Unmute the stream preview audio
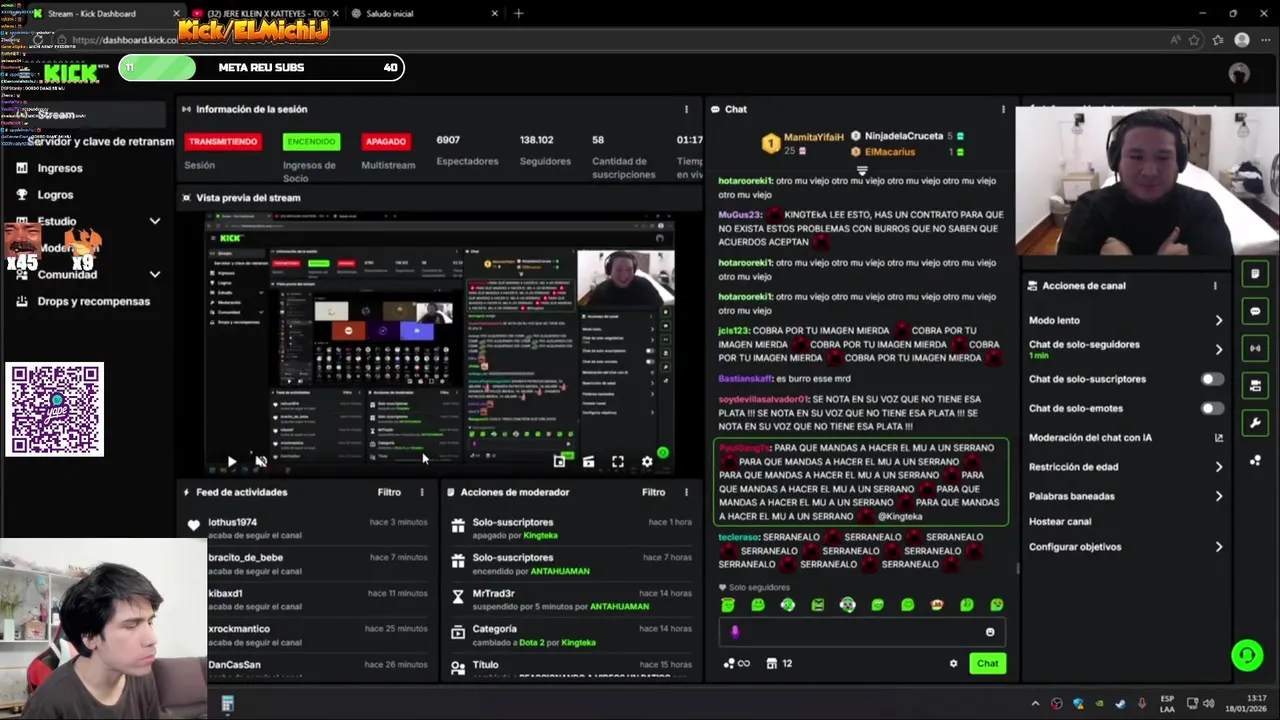This screenshot has width=1280, height=720. pos(261,461)
